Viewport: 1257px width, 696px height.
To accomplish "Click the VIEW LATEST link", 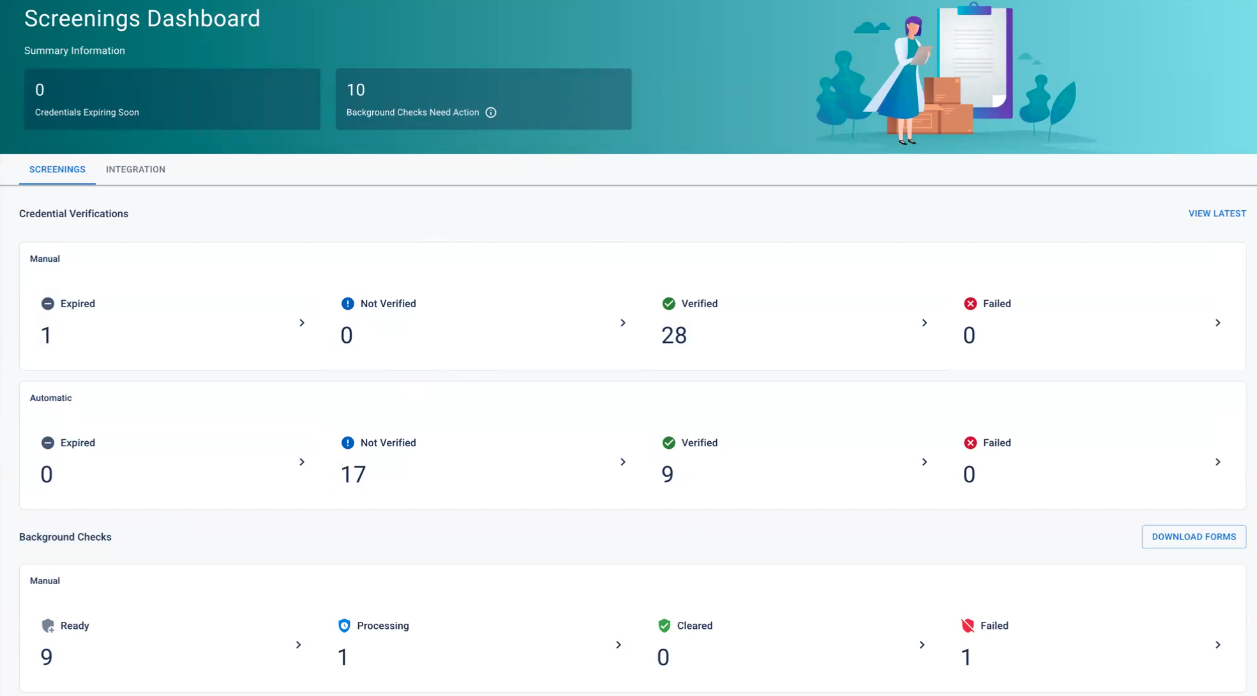I will [1217, 213].
